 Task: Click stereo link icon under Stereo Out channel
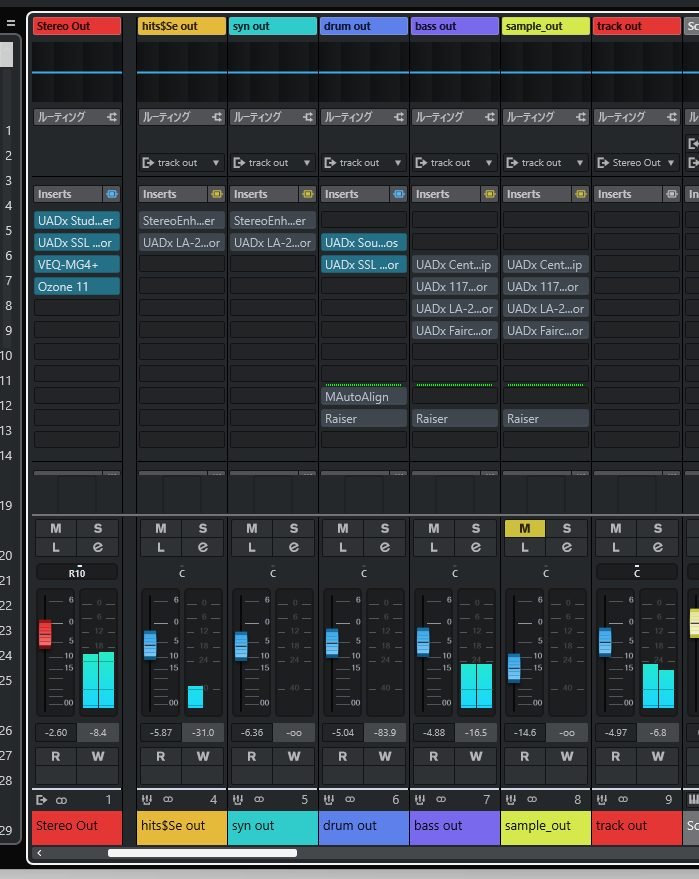coord(61,800)
